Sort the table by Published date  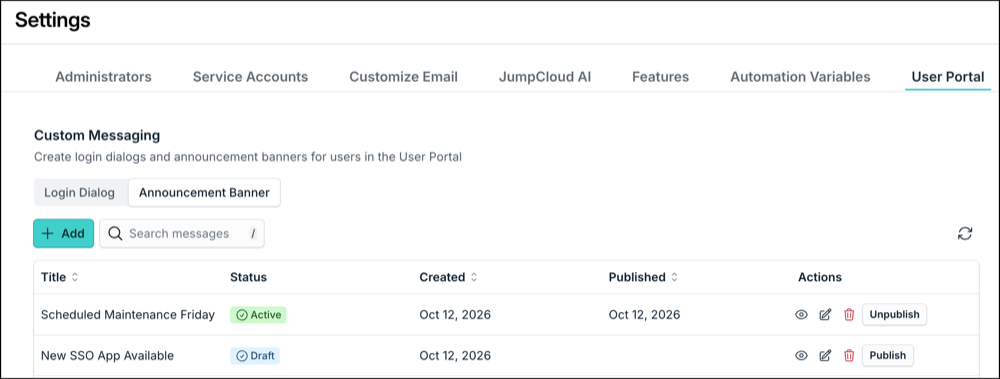coord(674,278)
